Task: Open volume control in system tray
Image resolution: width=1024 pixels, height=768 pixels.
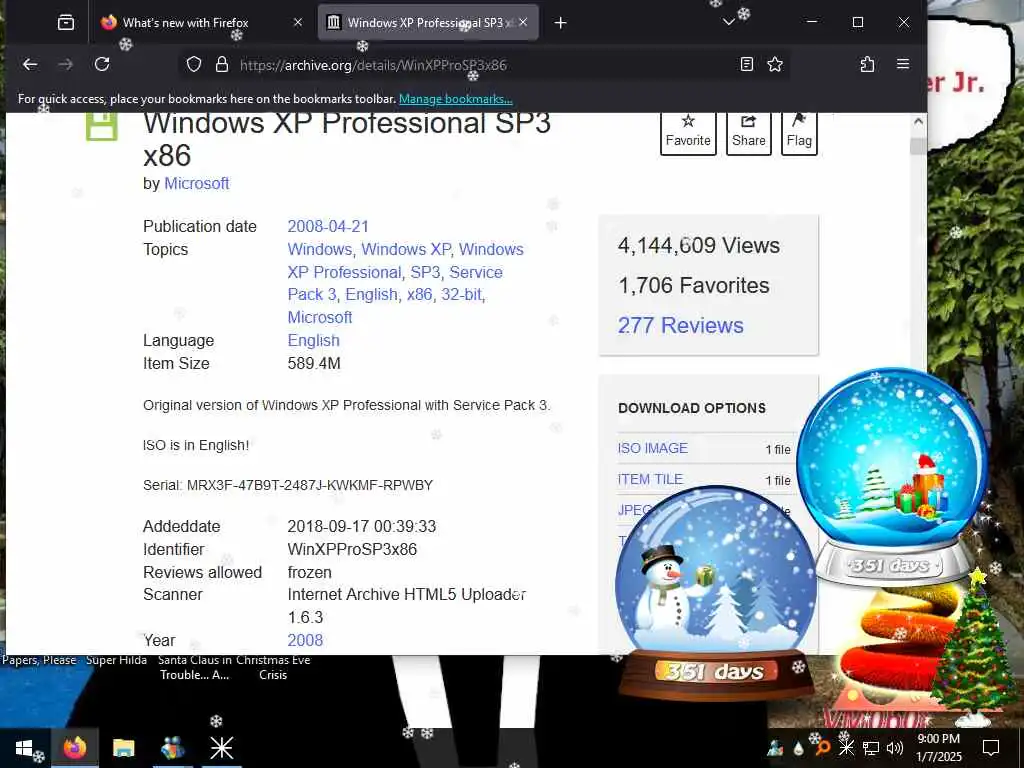Action: click(x=895, y=748)
